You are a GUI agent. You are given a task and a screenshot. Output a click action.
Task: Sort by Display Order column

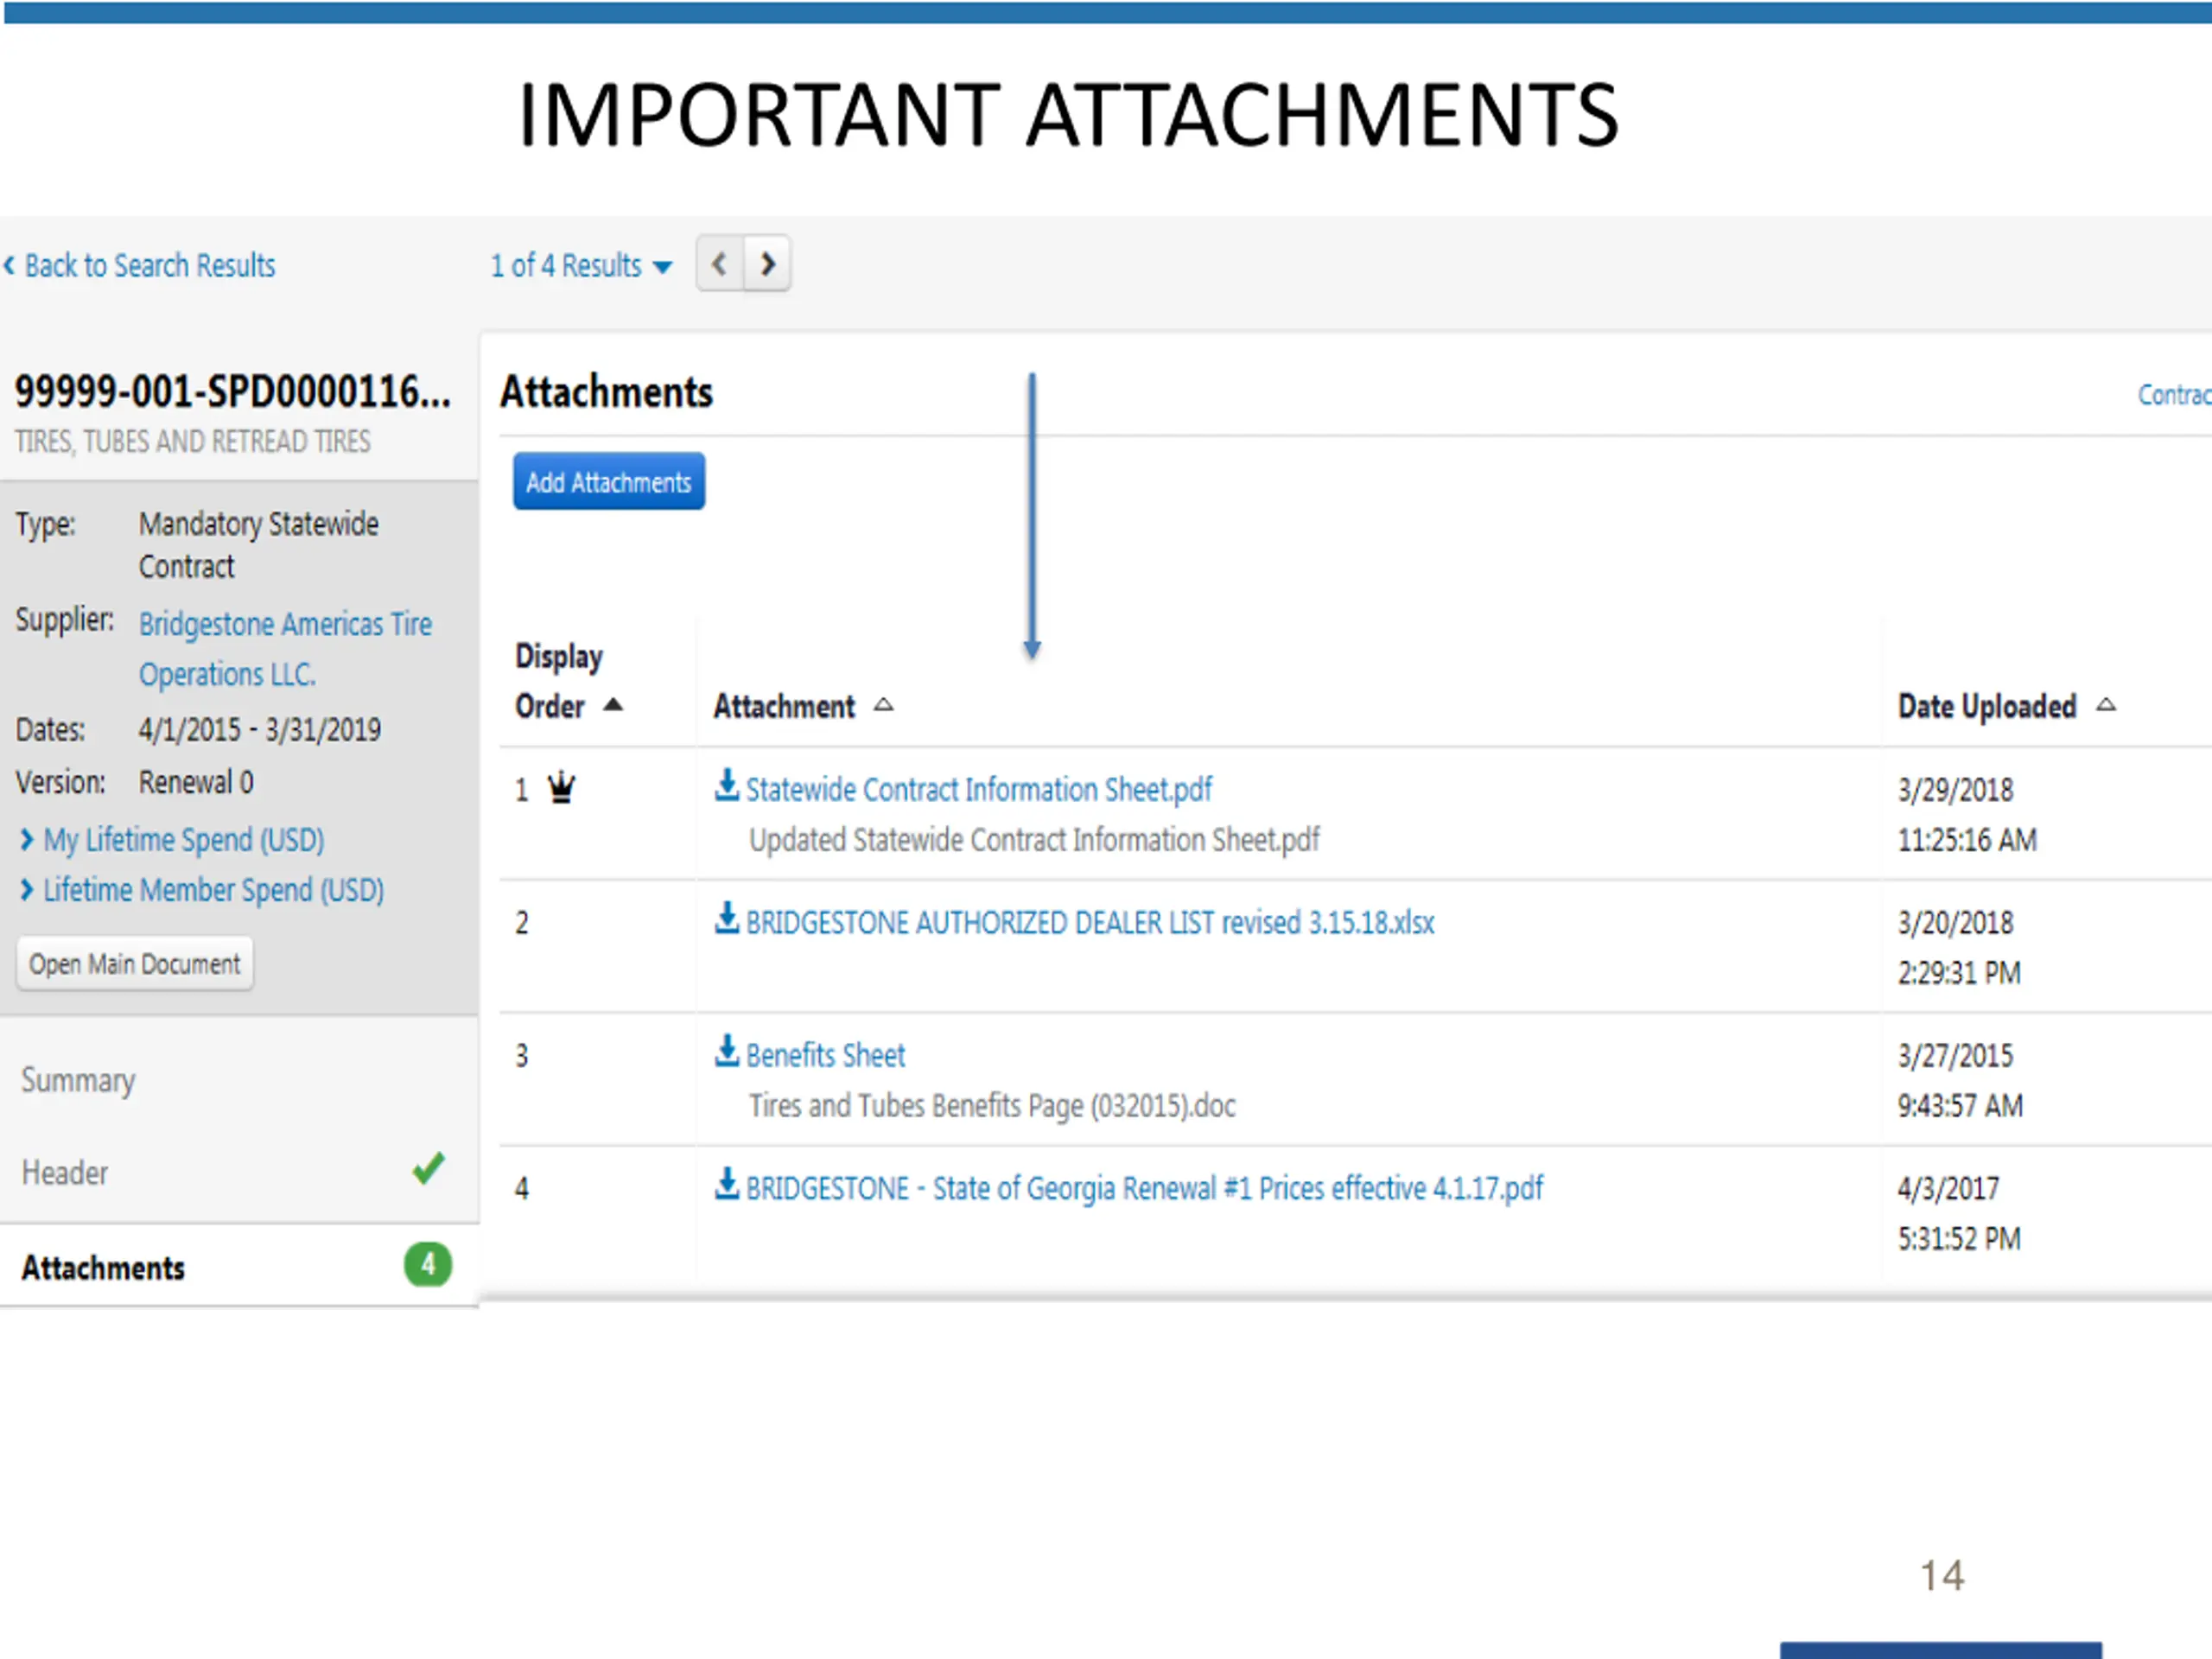click(x=569, y=682)
